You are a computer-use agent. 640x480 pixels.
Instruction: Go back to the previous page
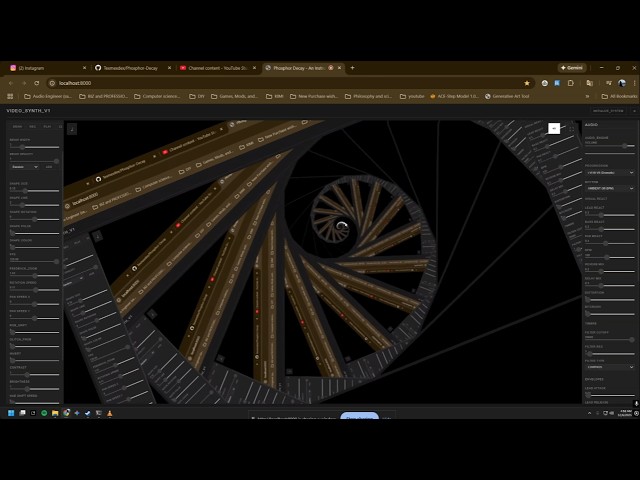pos(11,83)
